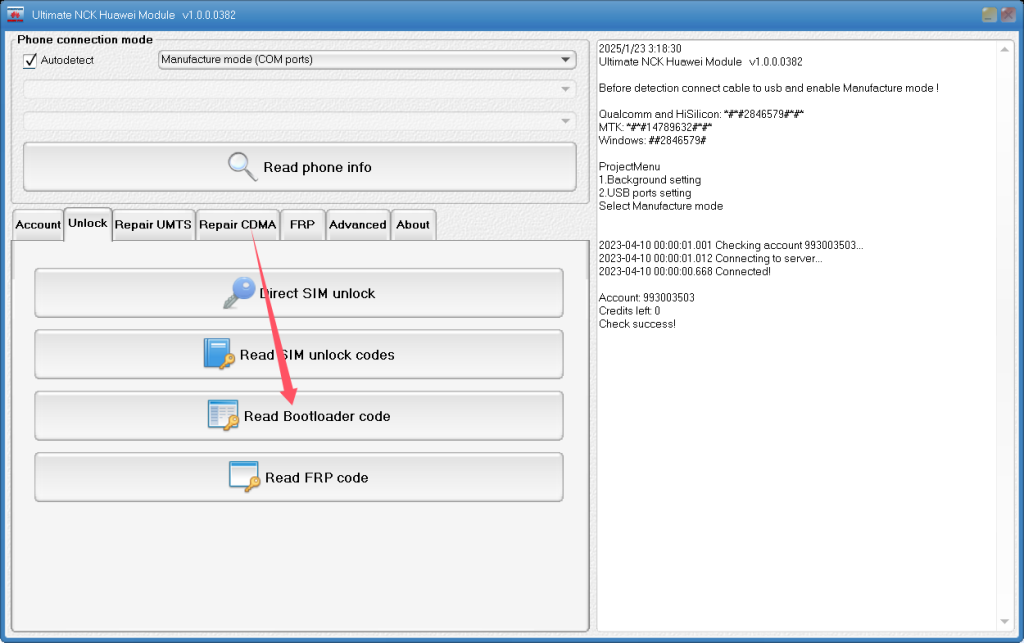Click the '2.USB ports setting' log line
1024x643 pixels.
645,193
